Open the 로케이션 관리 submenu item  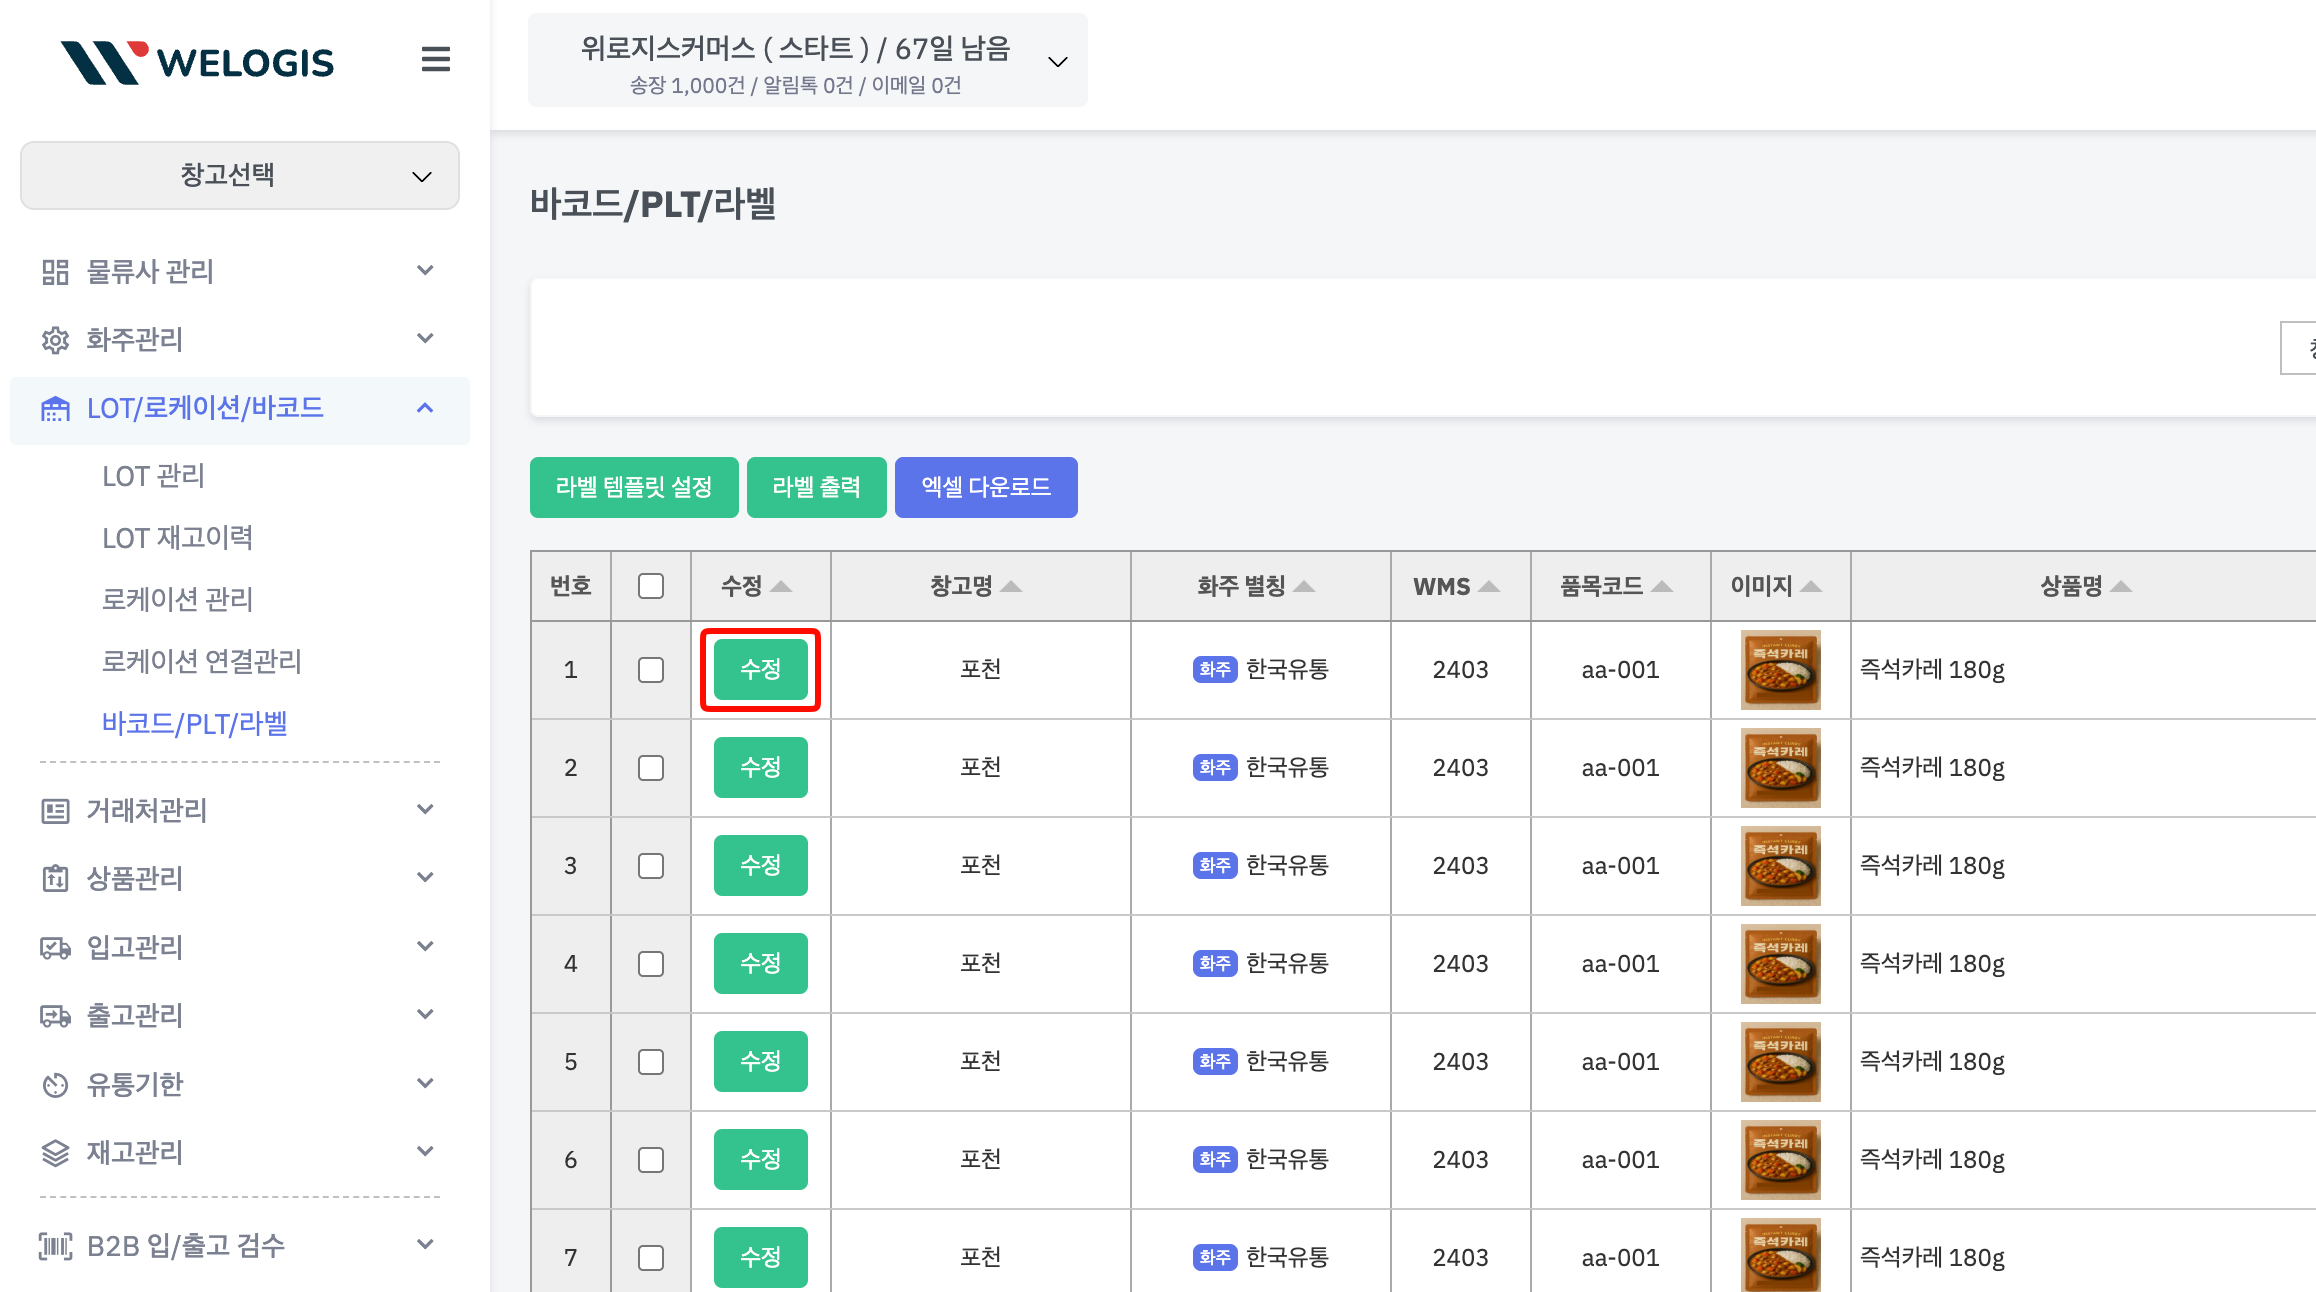(x=177, y=599)
